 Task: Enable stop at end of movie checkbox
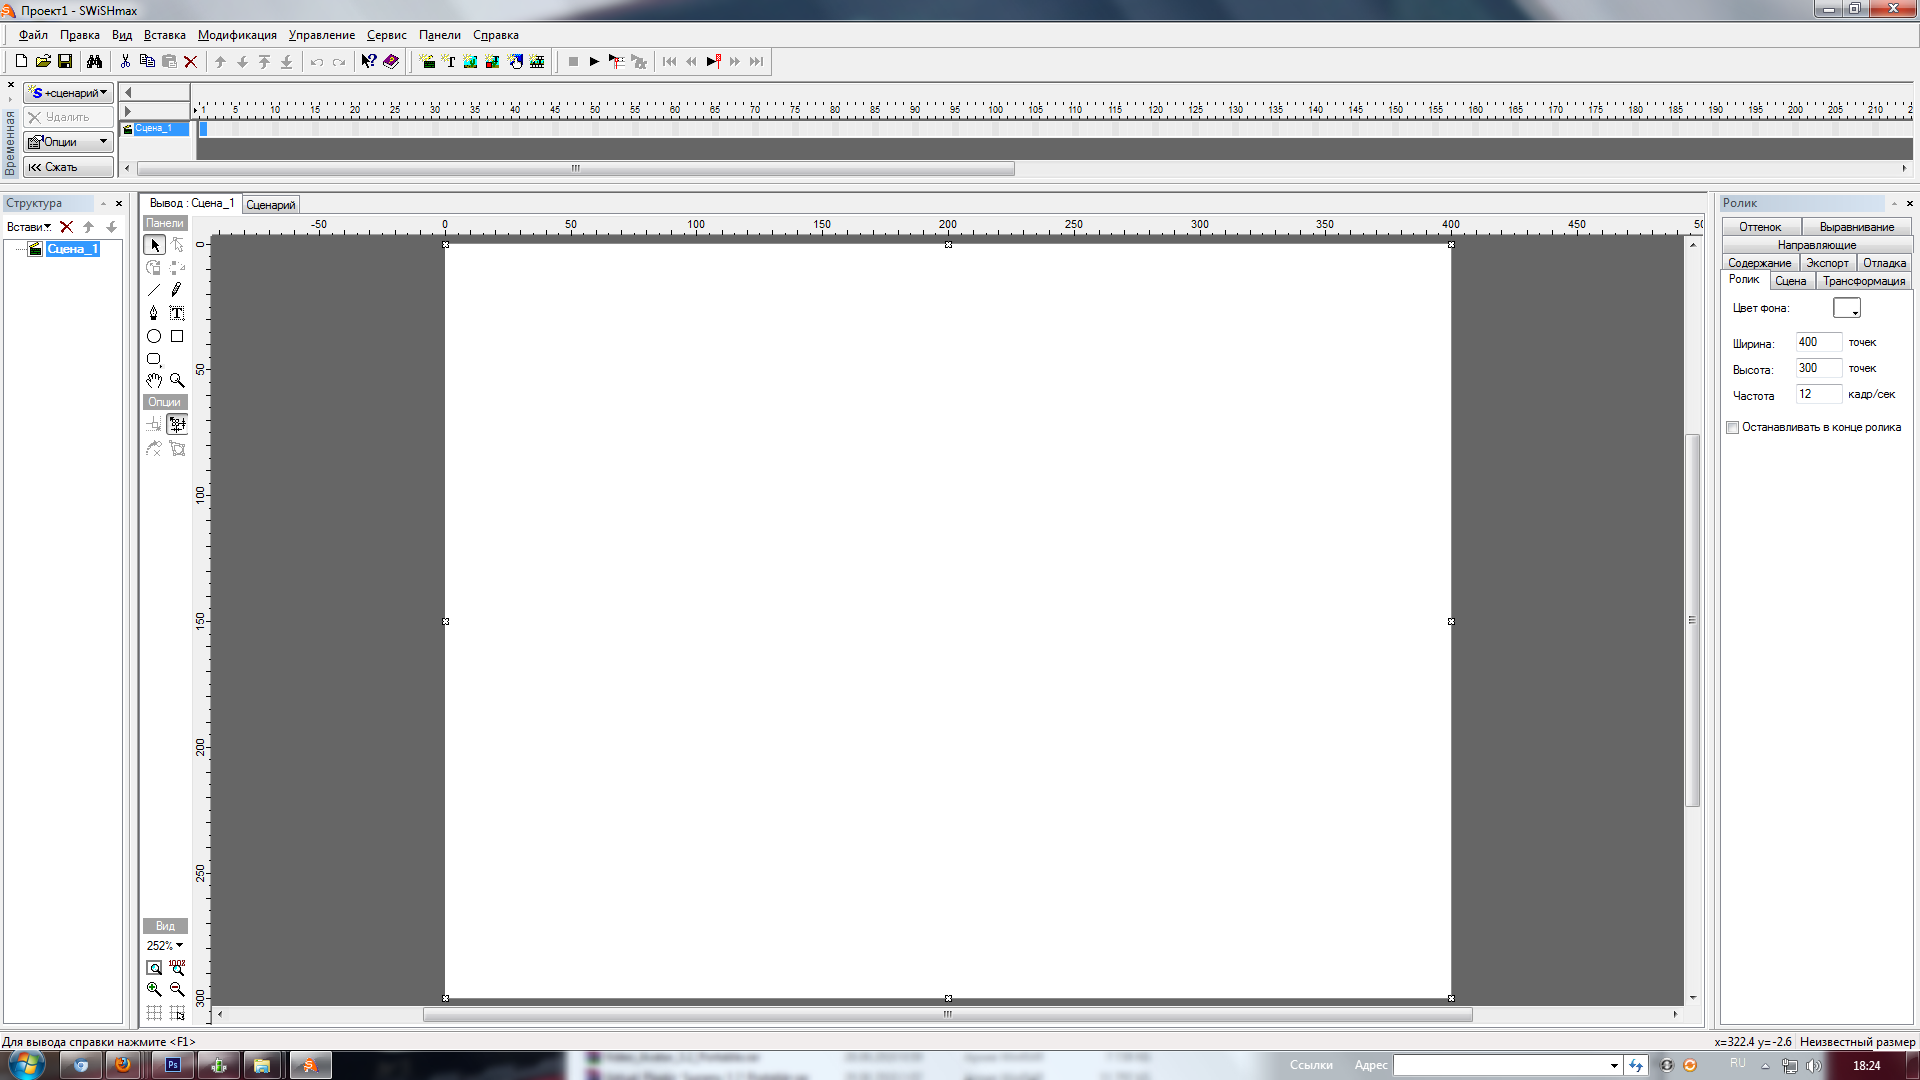click(1733, 428)
